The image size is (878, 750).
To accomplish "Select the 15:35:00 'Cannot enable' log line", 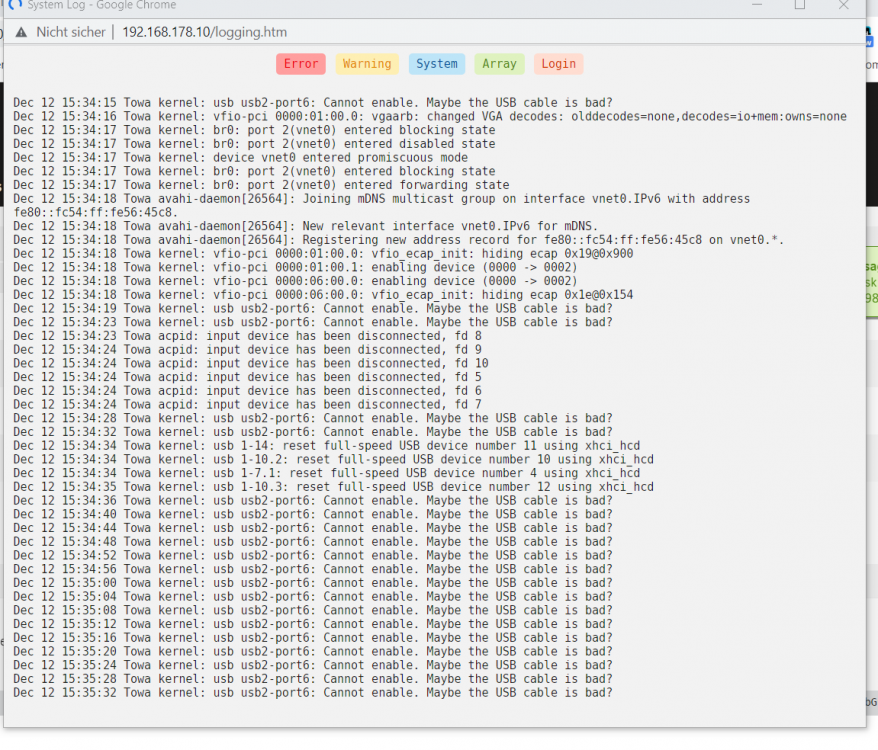I will tap(313, 583).
